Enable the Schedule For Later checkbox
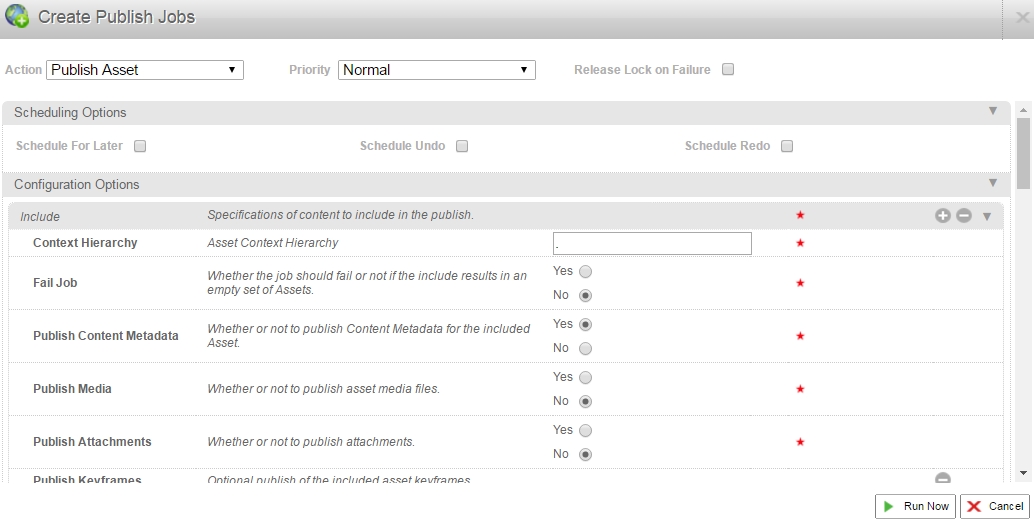1034x523 pixels. (140, 146)
